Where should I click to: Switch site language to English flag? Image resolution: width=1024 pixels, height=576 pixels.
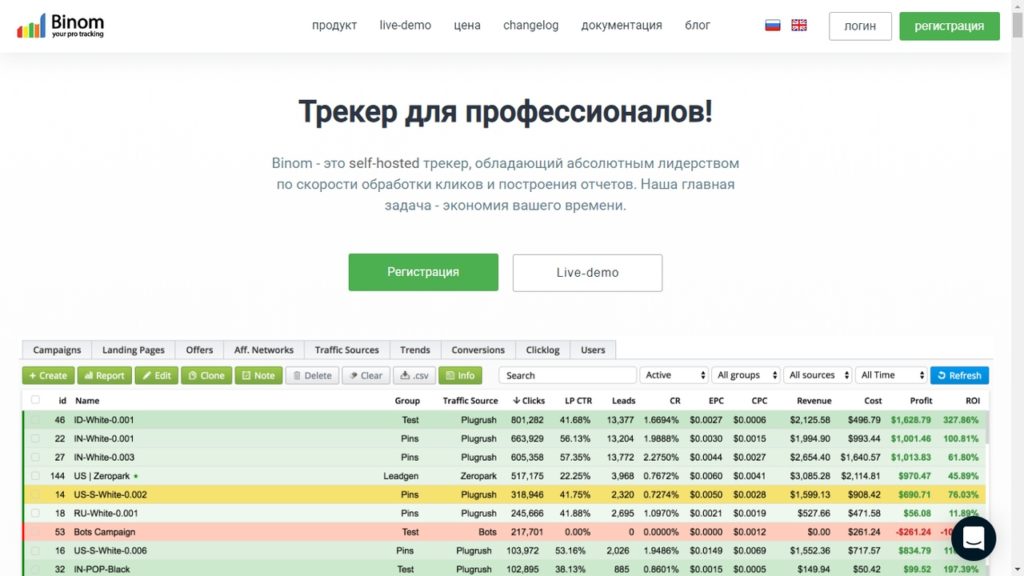coord(799,25)
